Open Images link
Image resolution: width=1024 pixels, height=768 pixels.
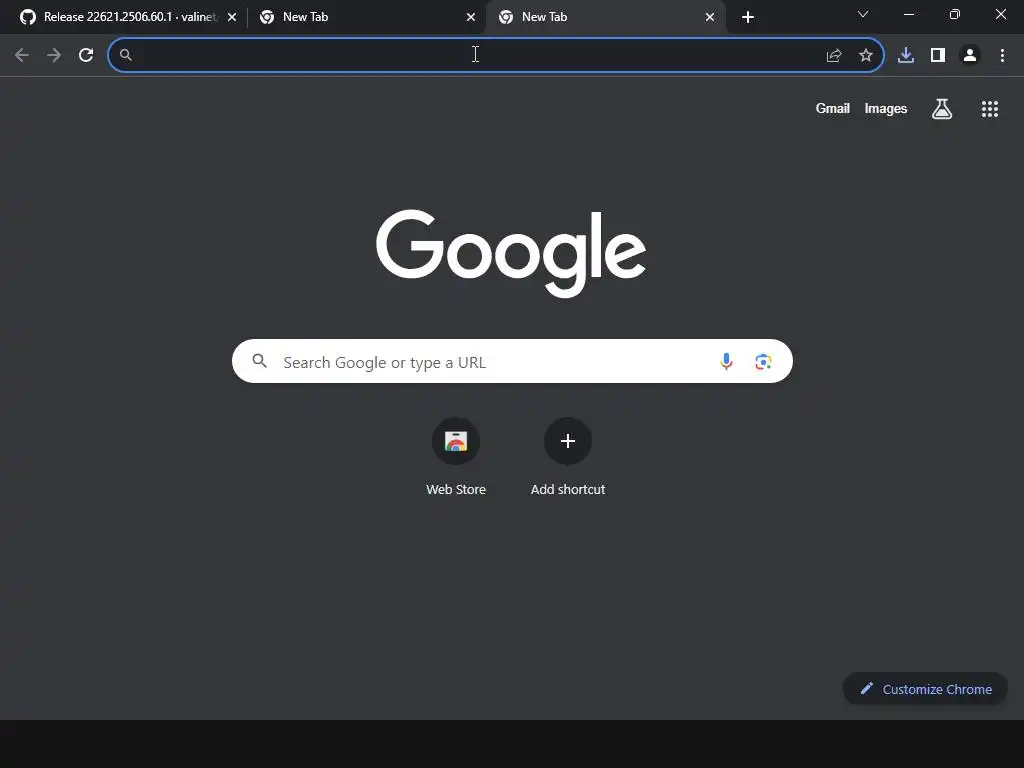click(x=886, y=108)
